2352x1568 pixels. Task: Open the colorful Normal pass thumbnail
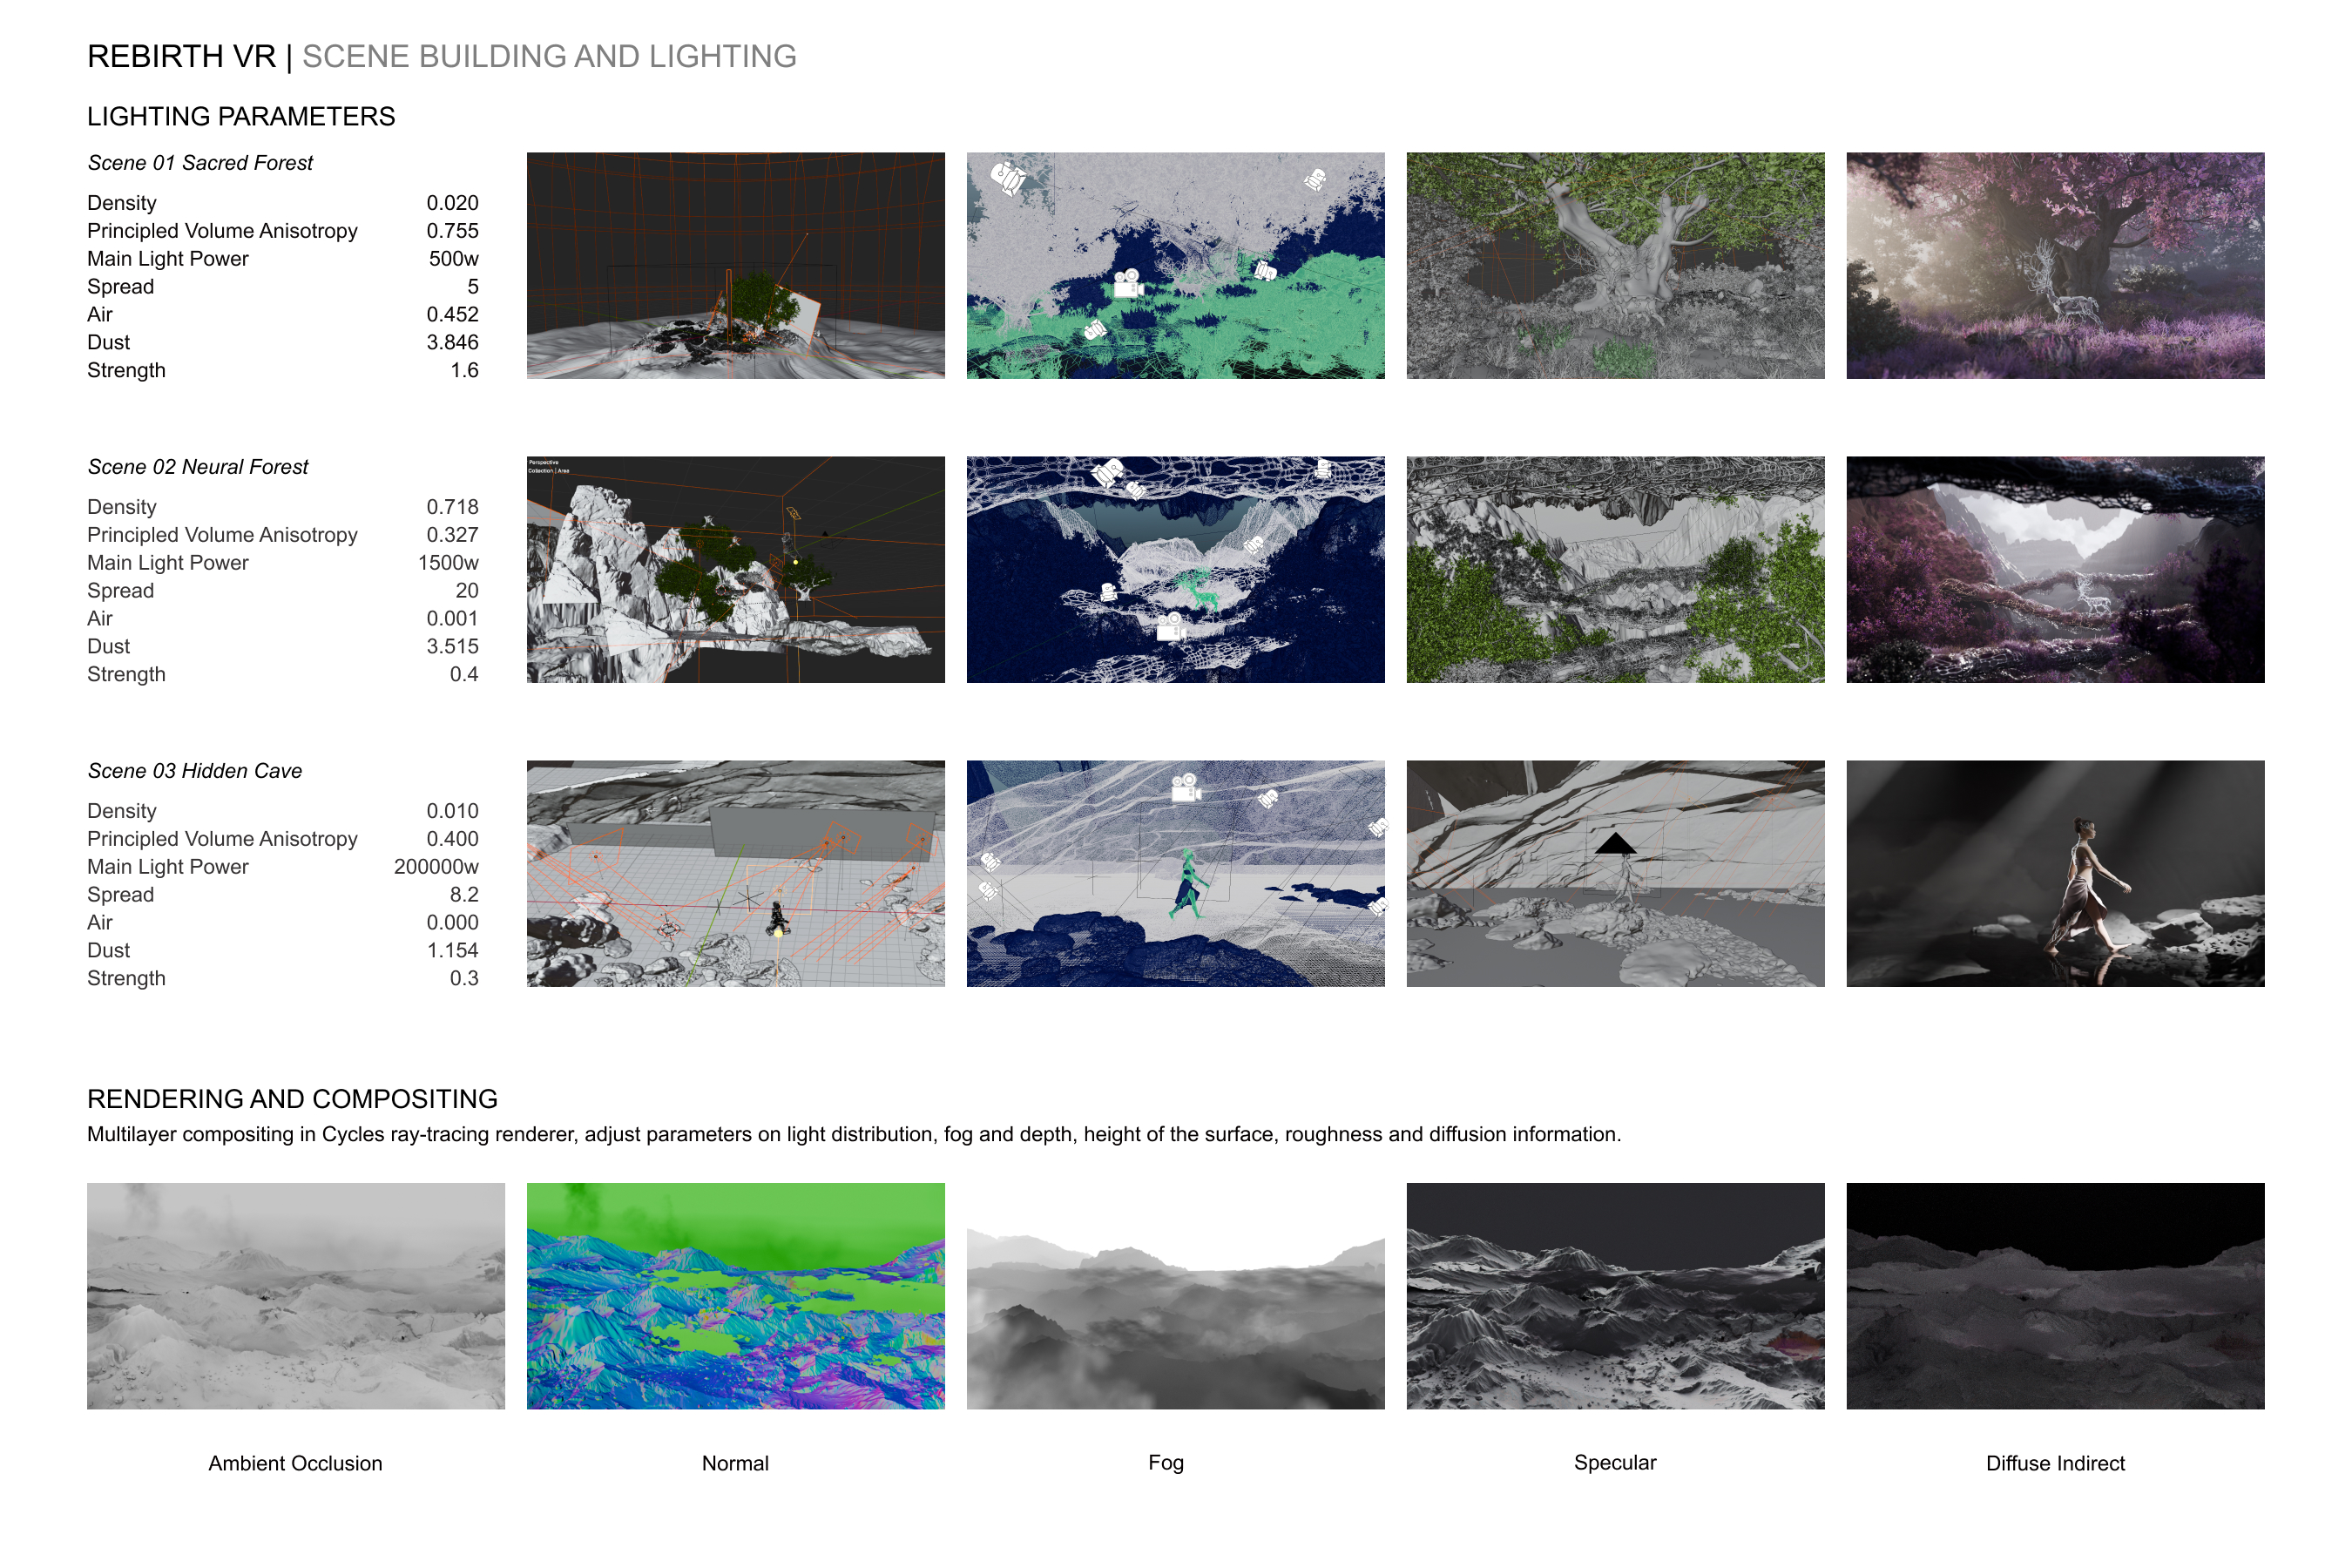pyautogui.click(x=736, y=1296)
